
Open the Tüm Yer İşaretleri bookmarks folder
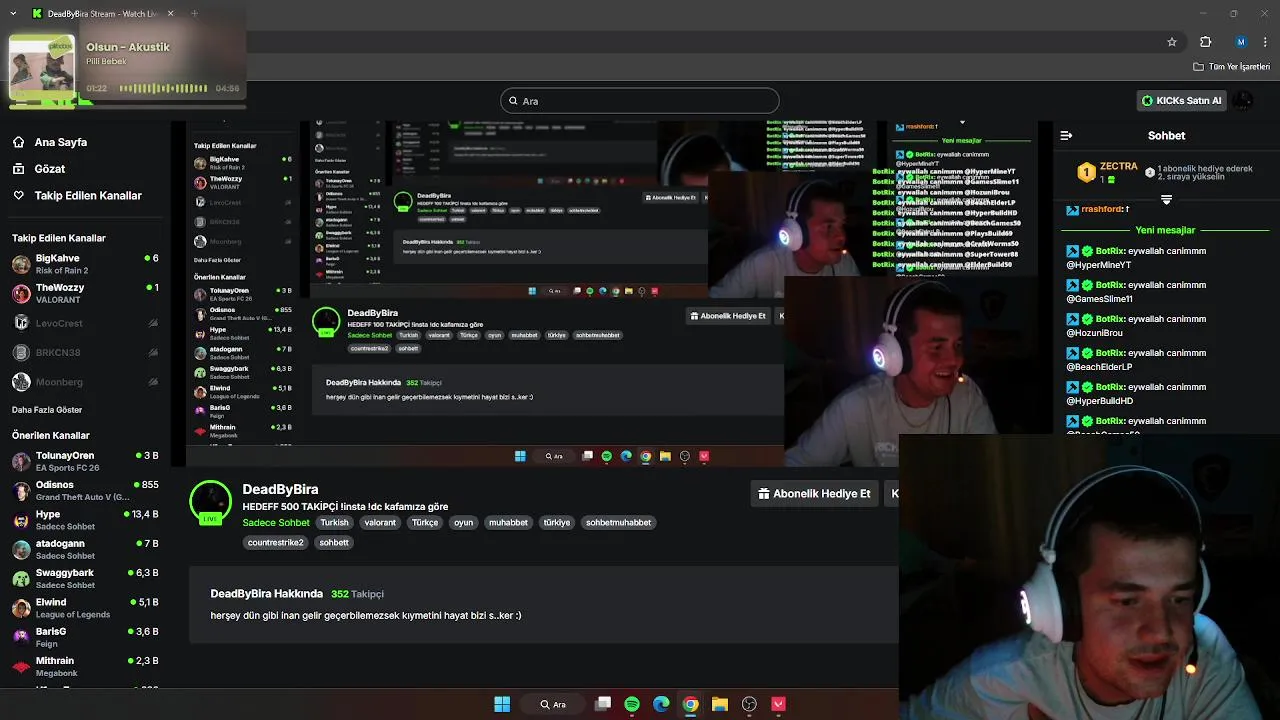[1231, 67]
